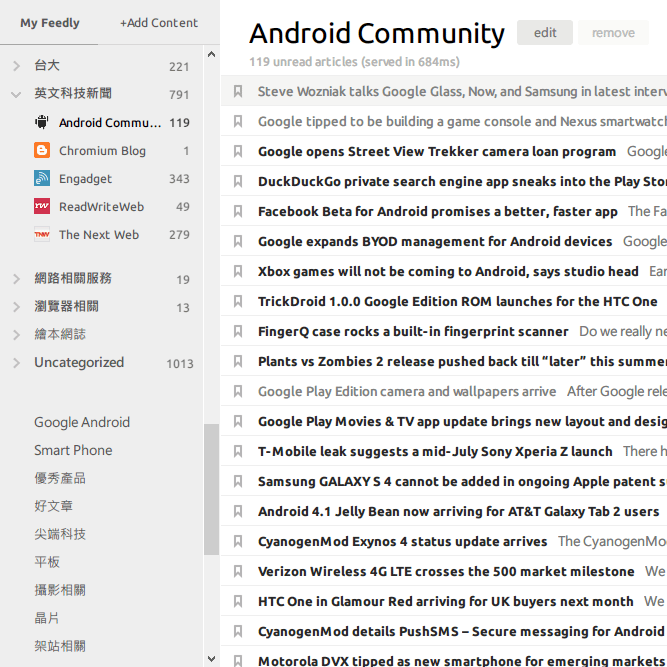This screenshot has height=667, width=667.
Task: Select the Android Commu... feed in sidebar
Action: tap(110, 123)
